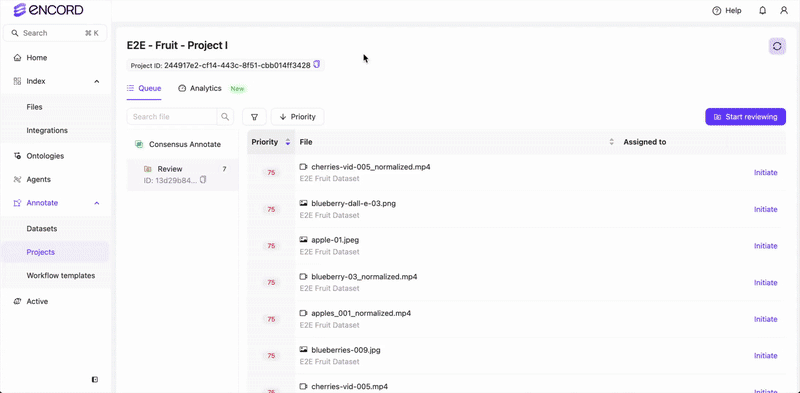Viewport: 800px width, 393px height.
Task: Click image icon of blueberry-dall-e-03.png
Action: click(304, 203)
